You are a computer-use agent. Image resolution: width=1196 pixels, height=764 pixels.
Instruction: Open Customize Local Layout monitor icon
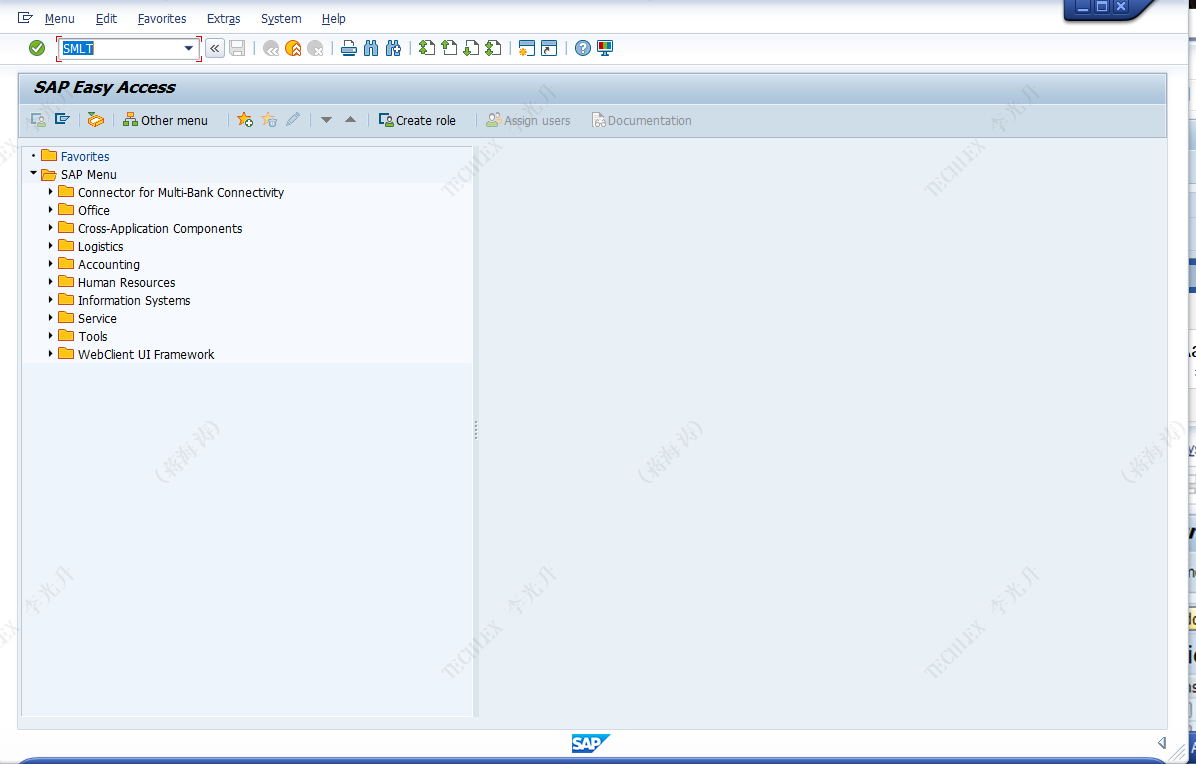pos(605,48)
